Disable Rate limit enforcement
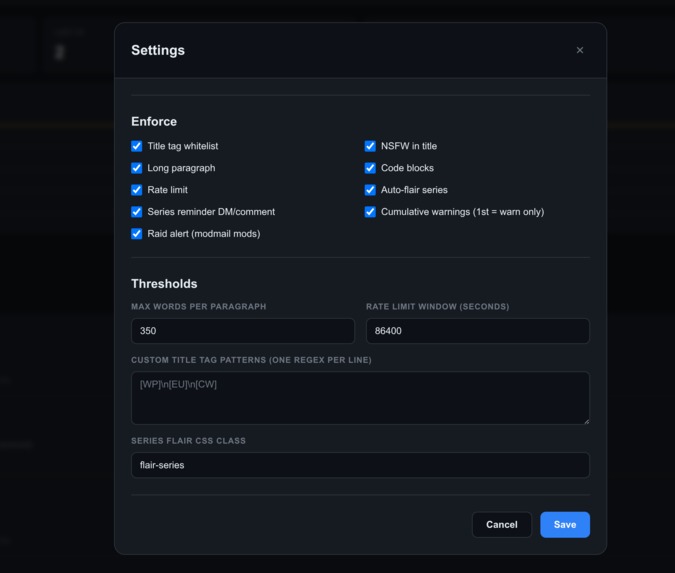Screen dimensions: 675x573 tap(136, 190)
